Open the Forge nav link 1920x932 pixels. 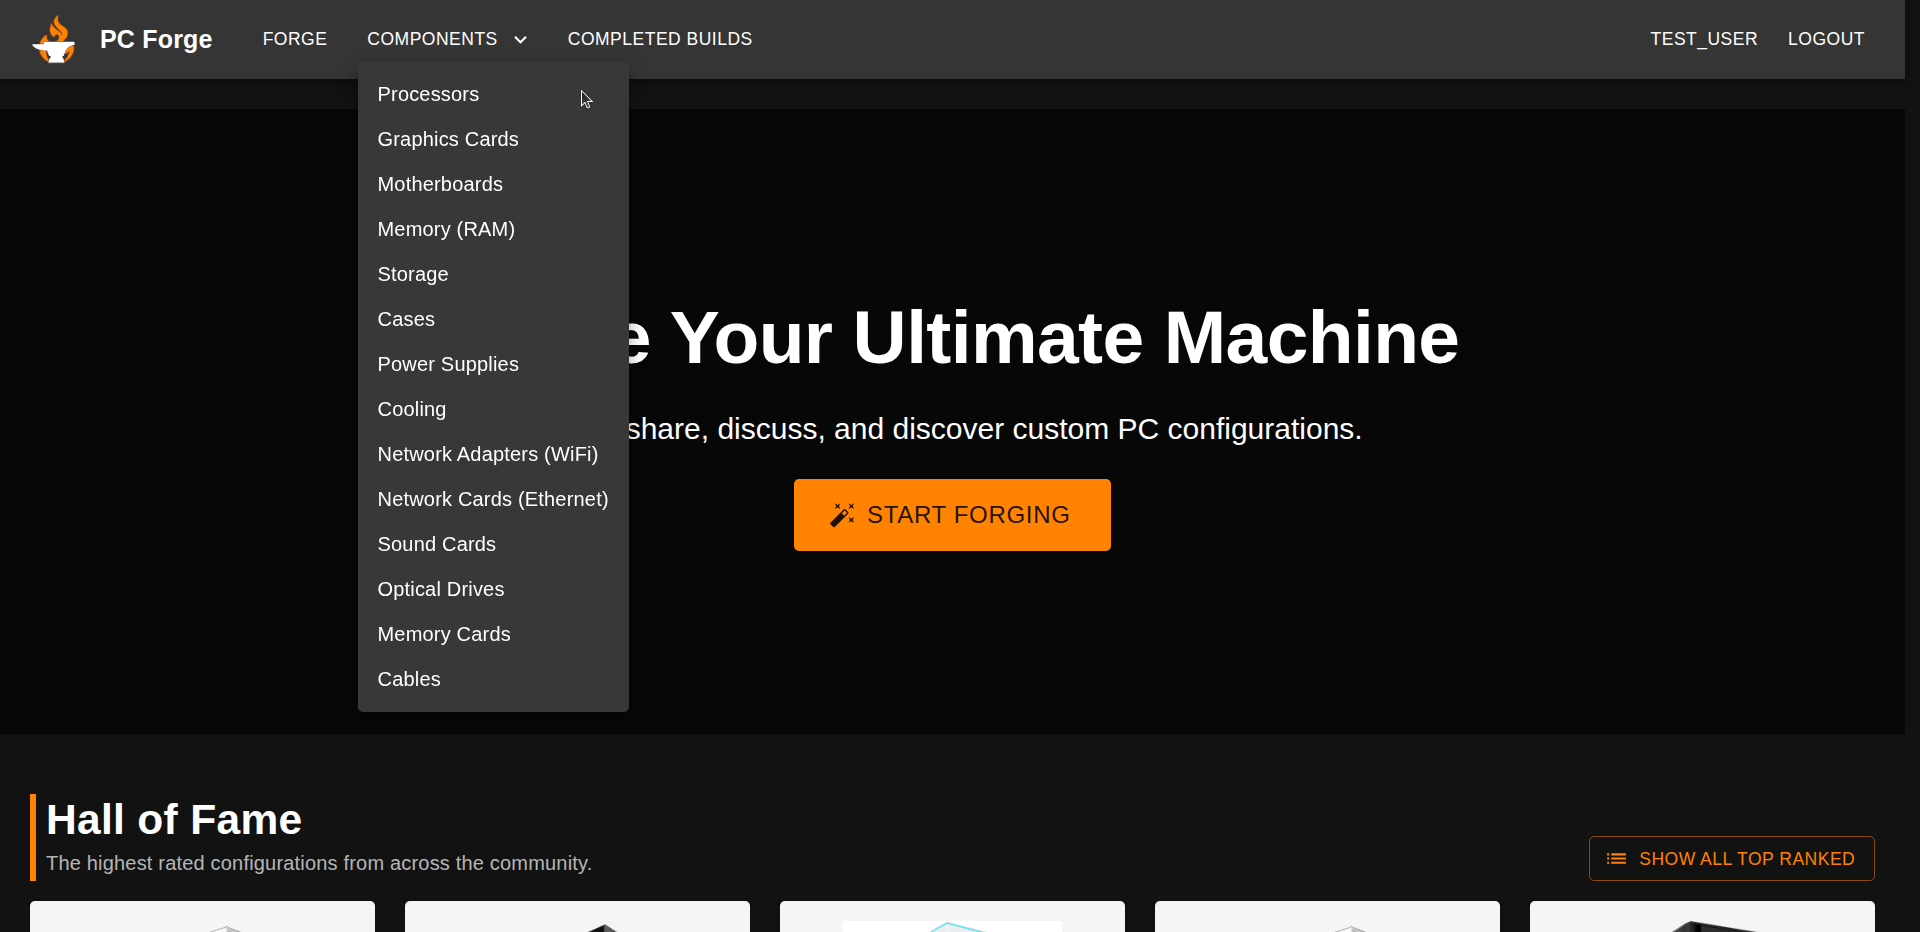click(x=294, y=39)
